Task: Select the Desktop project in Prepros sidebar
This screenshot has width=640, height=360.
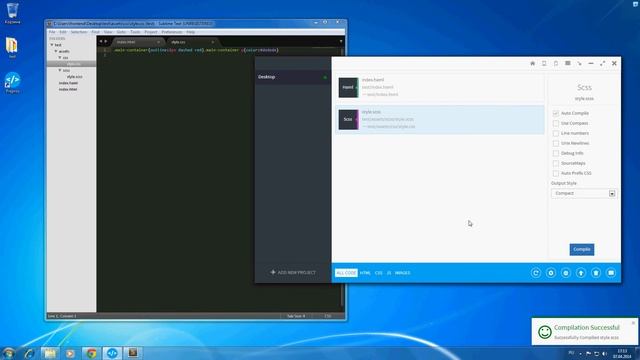Action: [x=293, y=77]
